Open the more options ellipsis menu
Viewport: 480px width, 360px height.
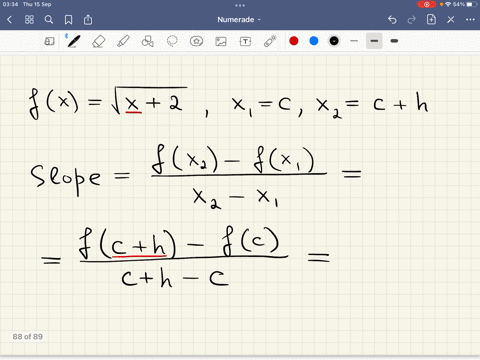click(x=470, y=20)
